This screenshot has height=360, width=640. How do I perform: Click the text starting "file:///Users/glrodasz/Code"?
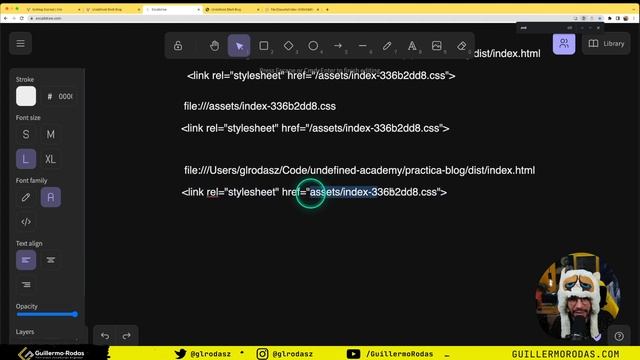pyautogui.click(x=359, y=170)
